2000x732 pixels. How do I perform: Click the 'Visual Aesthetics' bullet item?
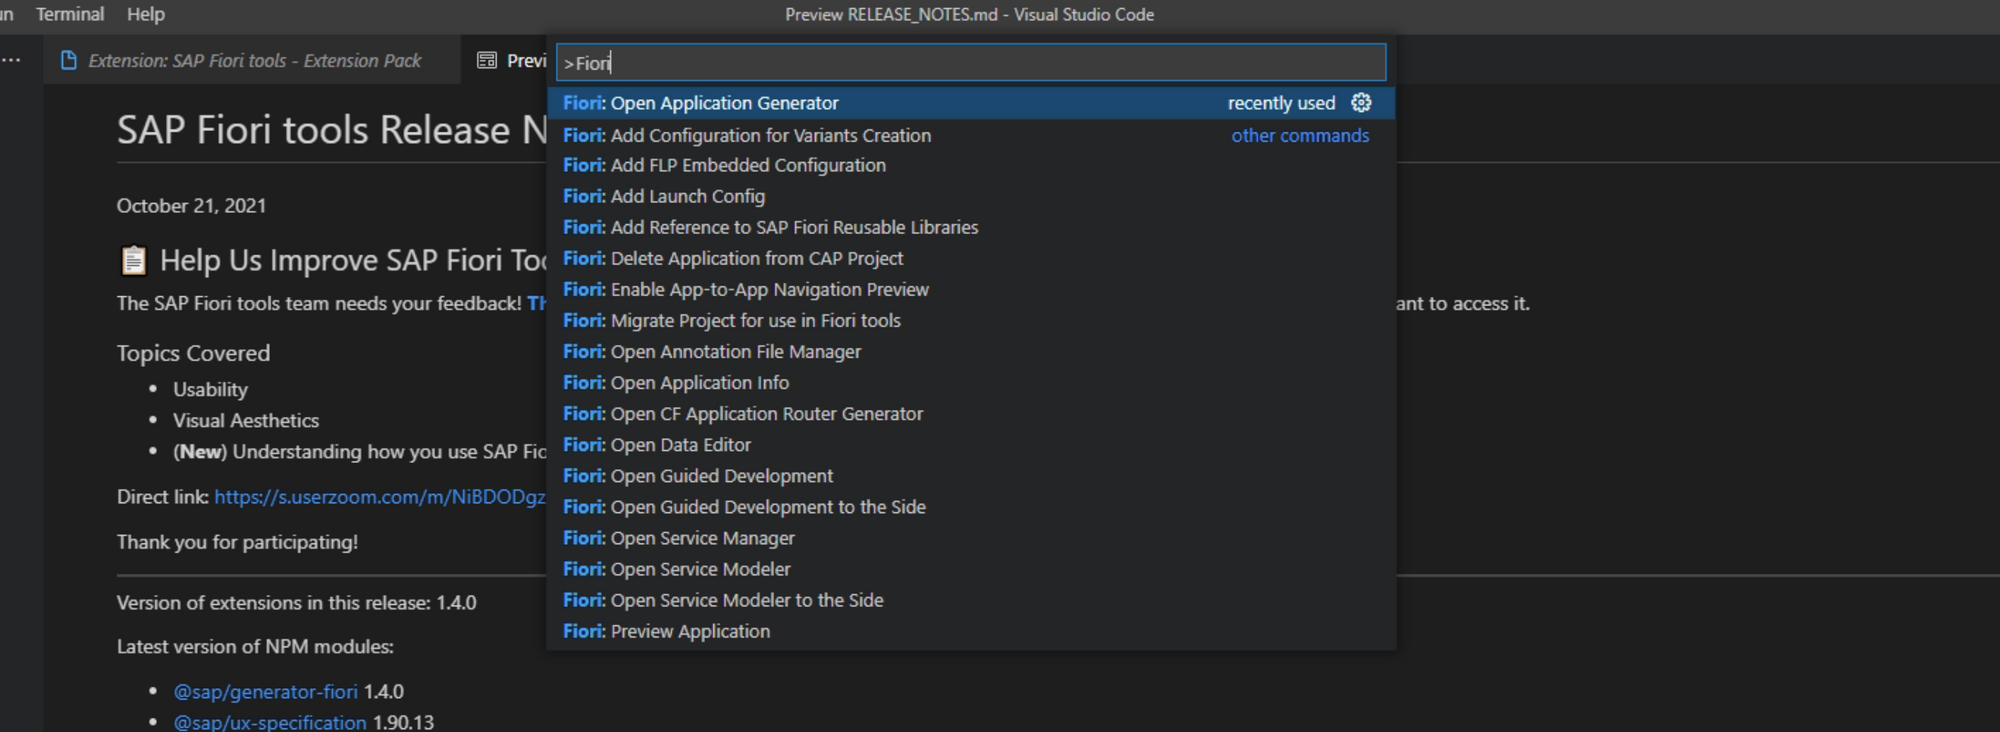[x=246, y=421]
